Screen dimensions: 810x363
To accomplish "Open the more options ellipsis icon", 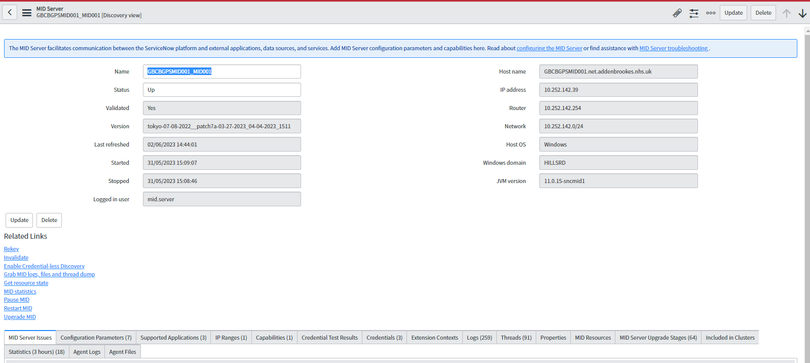I will [711, 13].
